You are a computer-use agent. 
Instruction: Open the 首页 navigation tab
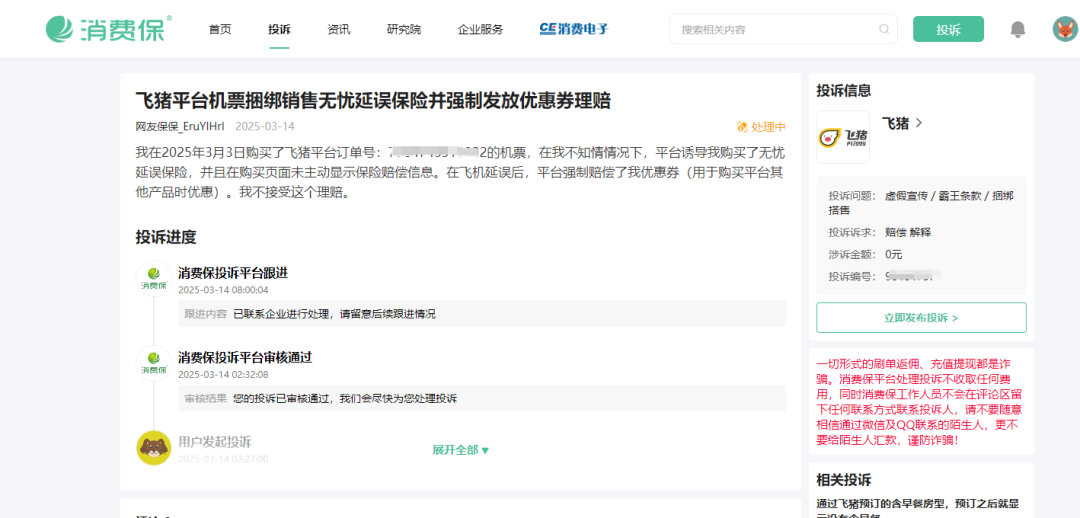pyautogui.click(x=220, y=30)
